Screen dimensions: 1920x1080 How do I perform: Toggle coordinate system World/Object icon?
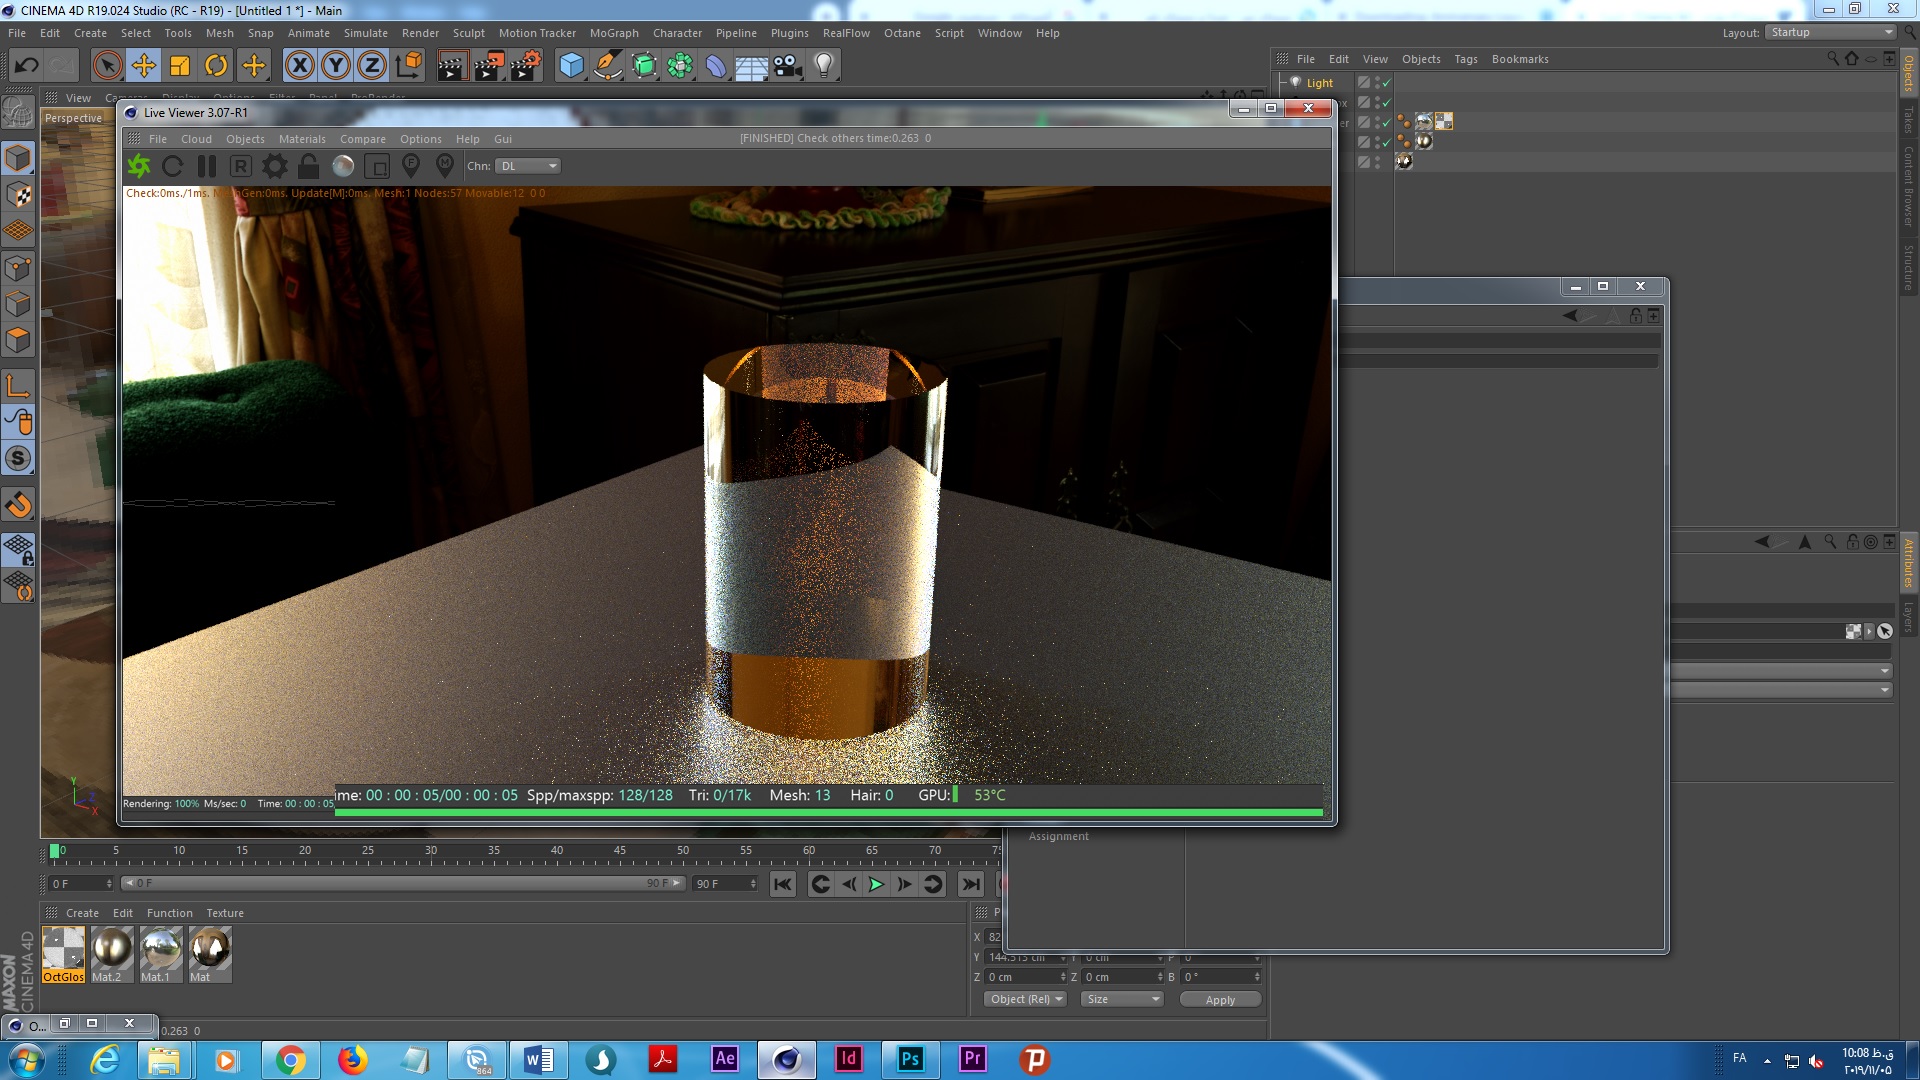(x=409, y=66)
